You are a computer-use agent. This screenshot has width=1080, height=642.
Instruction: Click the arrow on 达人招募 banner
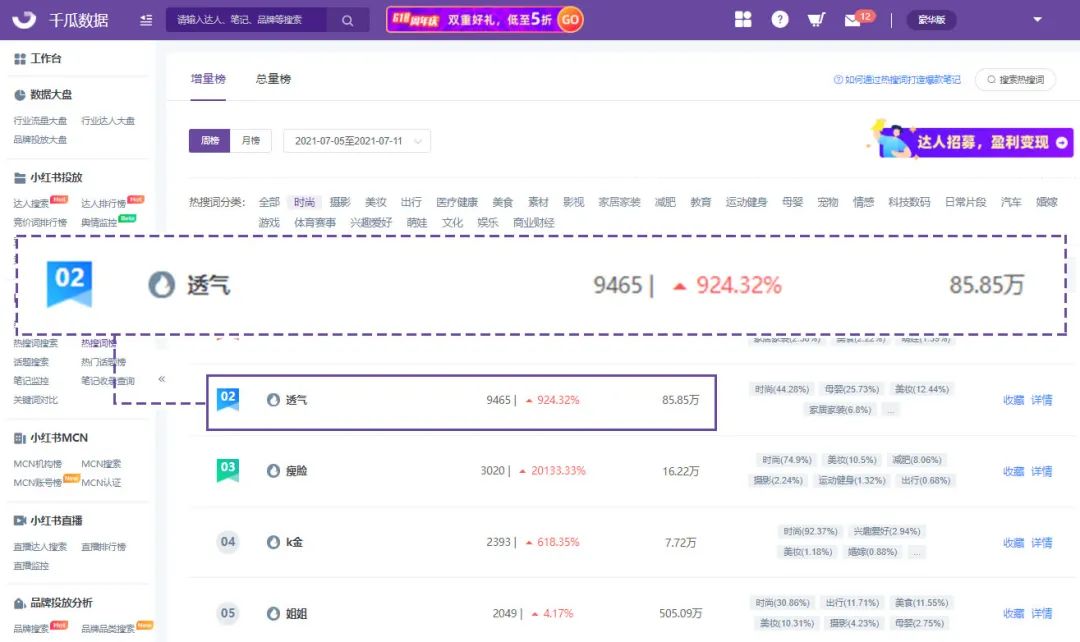(1062, 143)
